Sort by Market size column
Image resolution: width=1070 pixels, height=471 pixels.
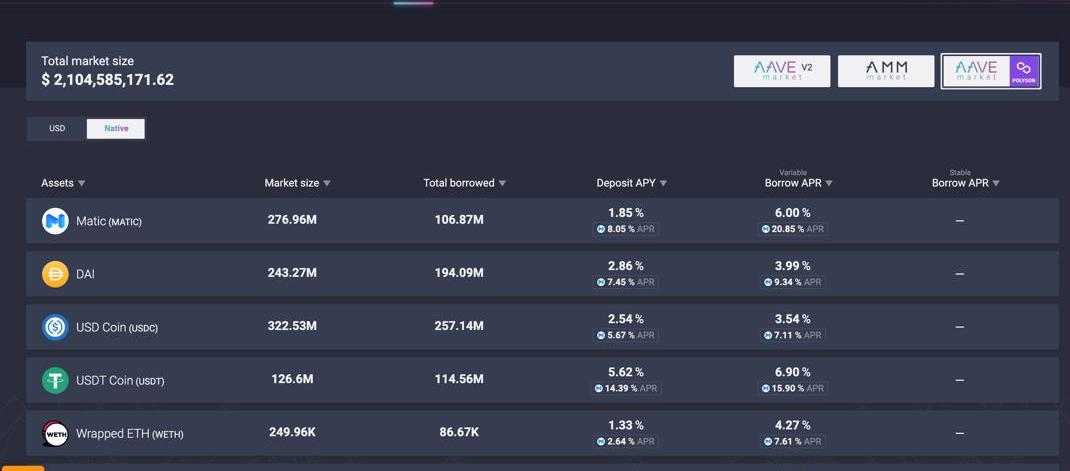(x=297, y=183)
